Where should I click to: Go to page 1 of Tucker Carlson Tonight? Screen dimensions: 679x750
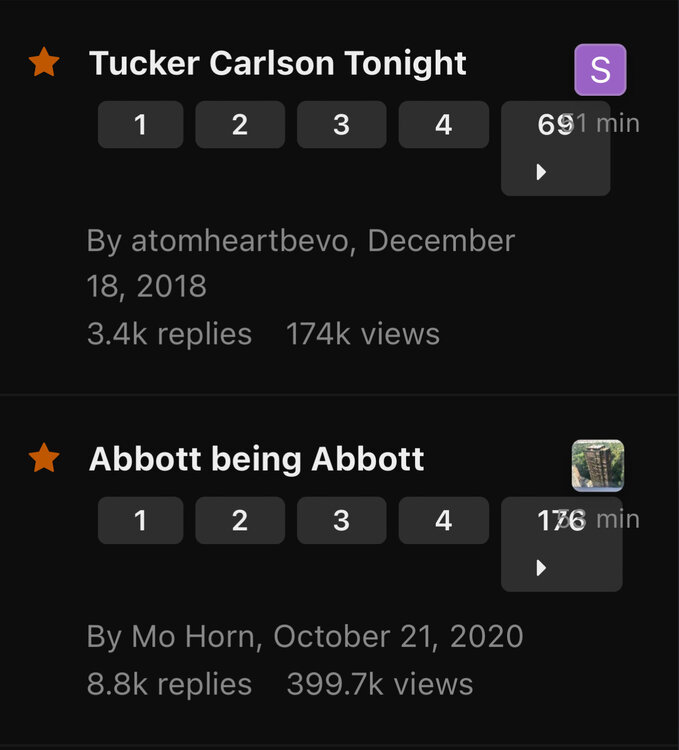[140, 125]
